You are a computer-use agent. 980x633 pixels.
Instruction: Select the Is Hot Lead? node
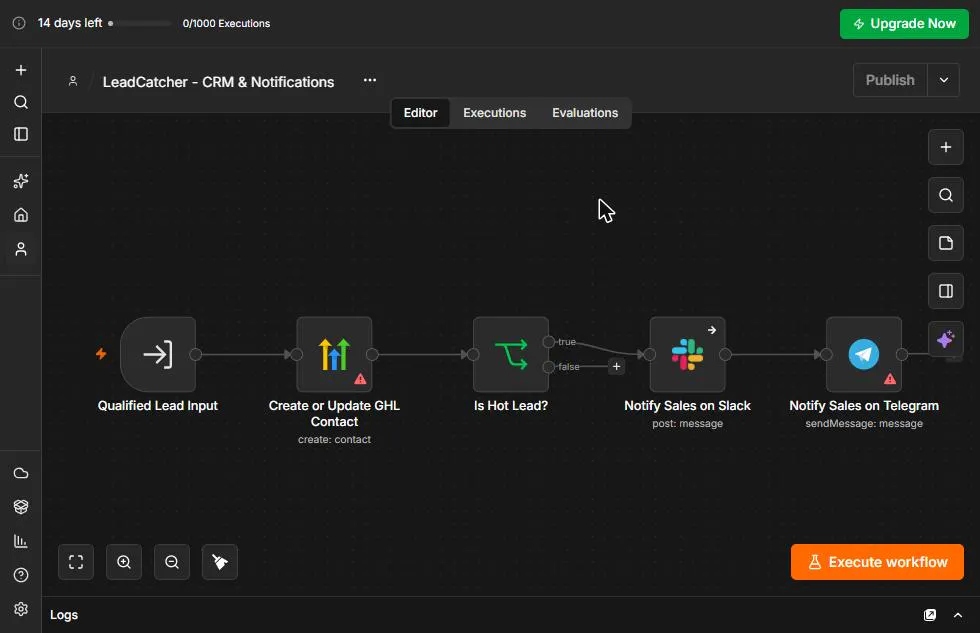[x=511, y=354]
